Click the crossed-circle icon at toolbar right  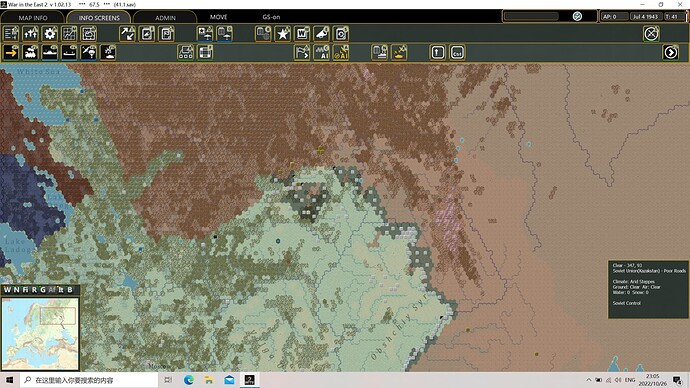651,33
